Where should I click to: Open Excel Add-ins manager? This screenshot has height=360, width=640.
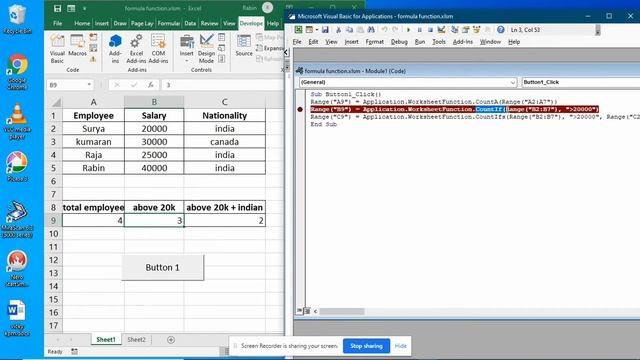click(x=136, y=49)
